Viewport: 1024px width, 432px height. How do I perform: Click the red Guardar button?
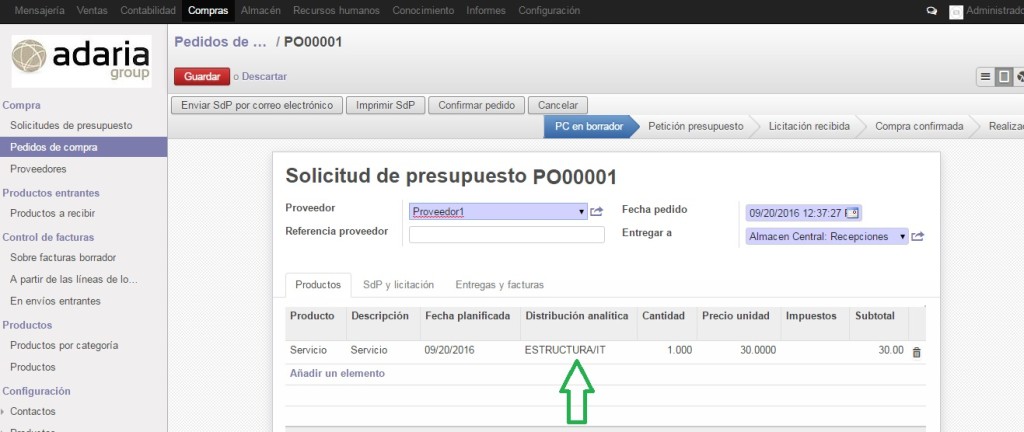pos(202,76)
